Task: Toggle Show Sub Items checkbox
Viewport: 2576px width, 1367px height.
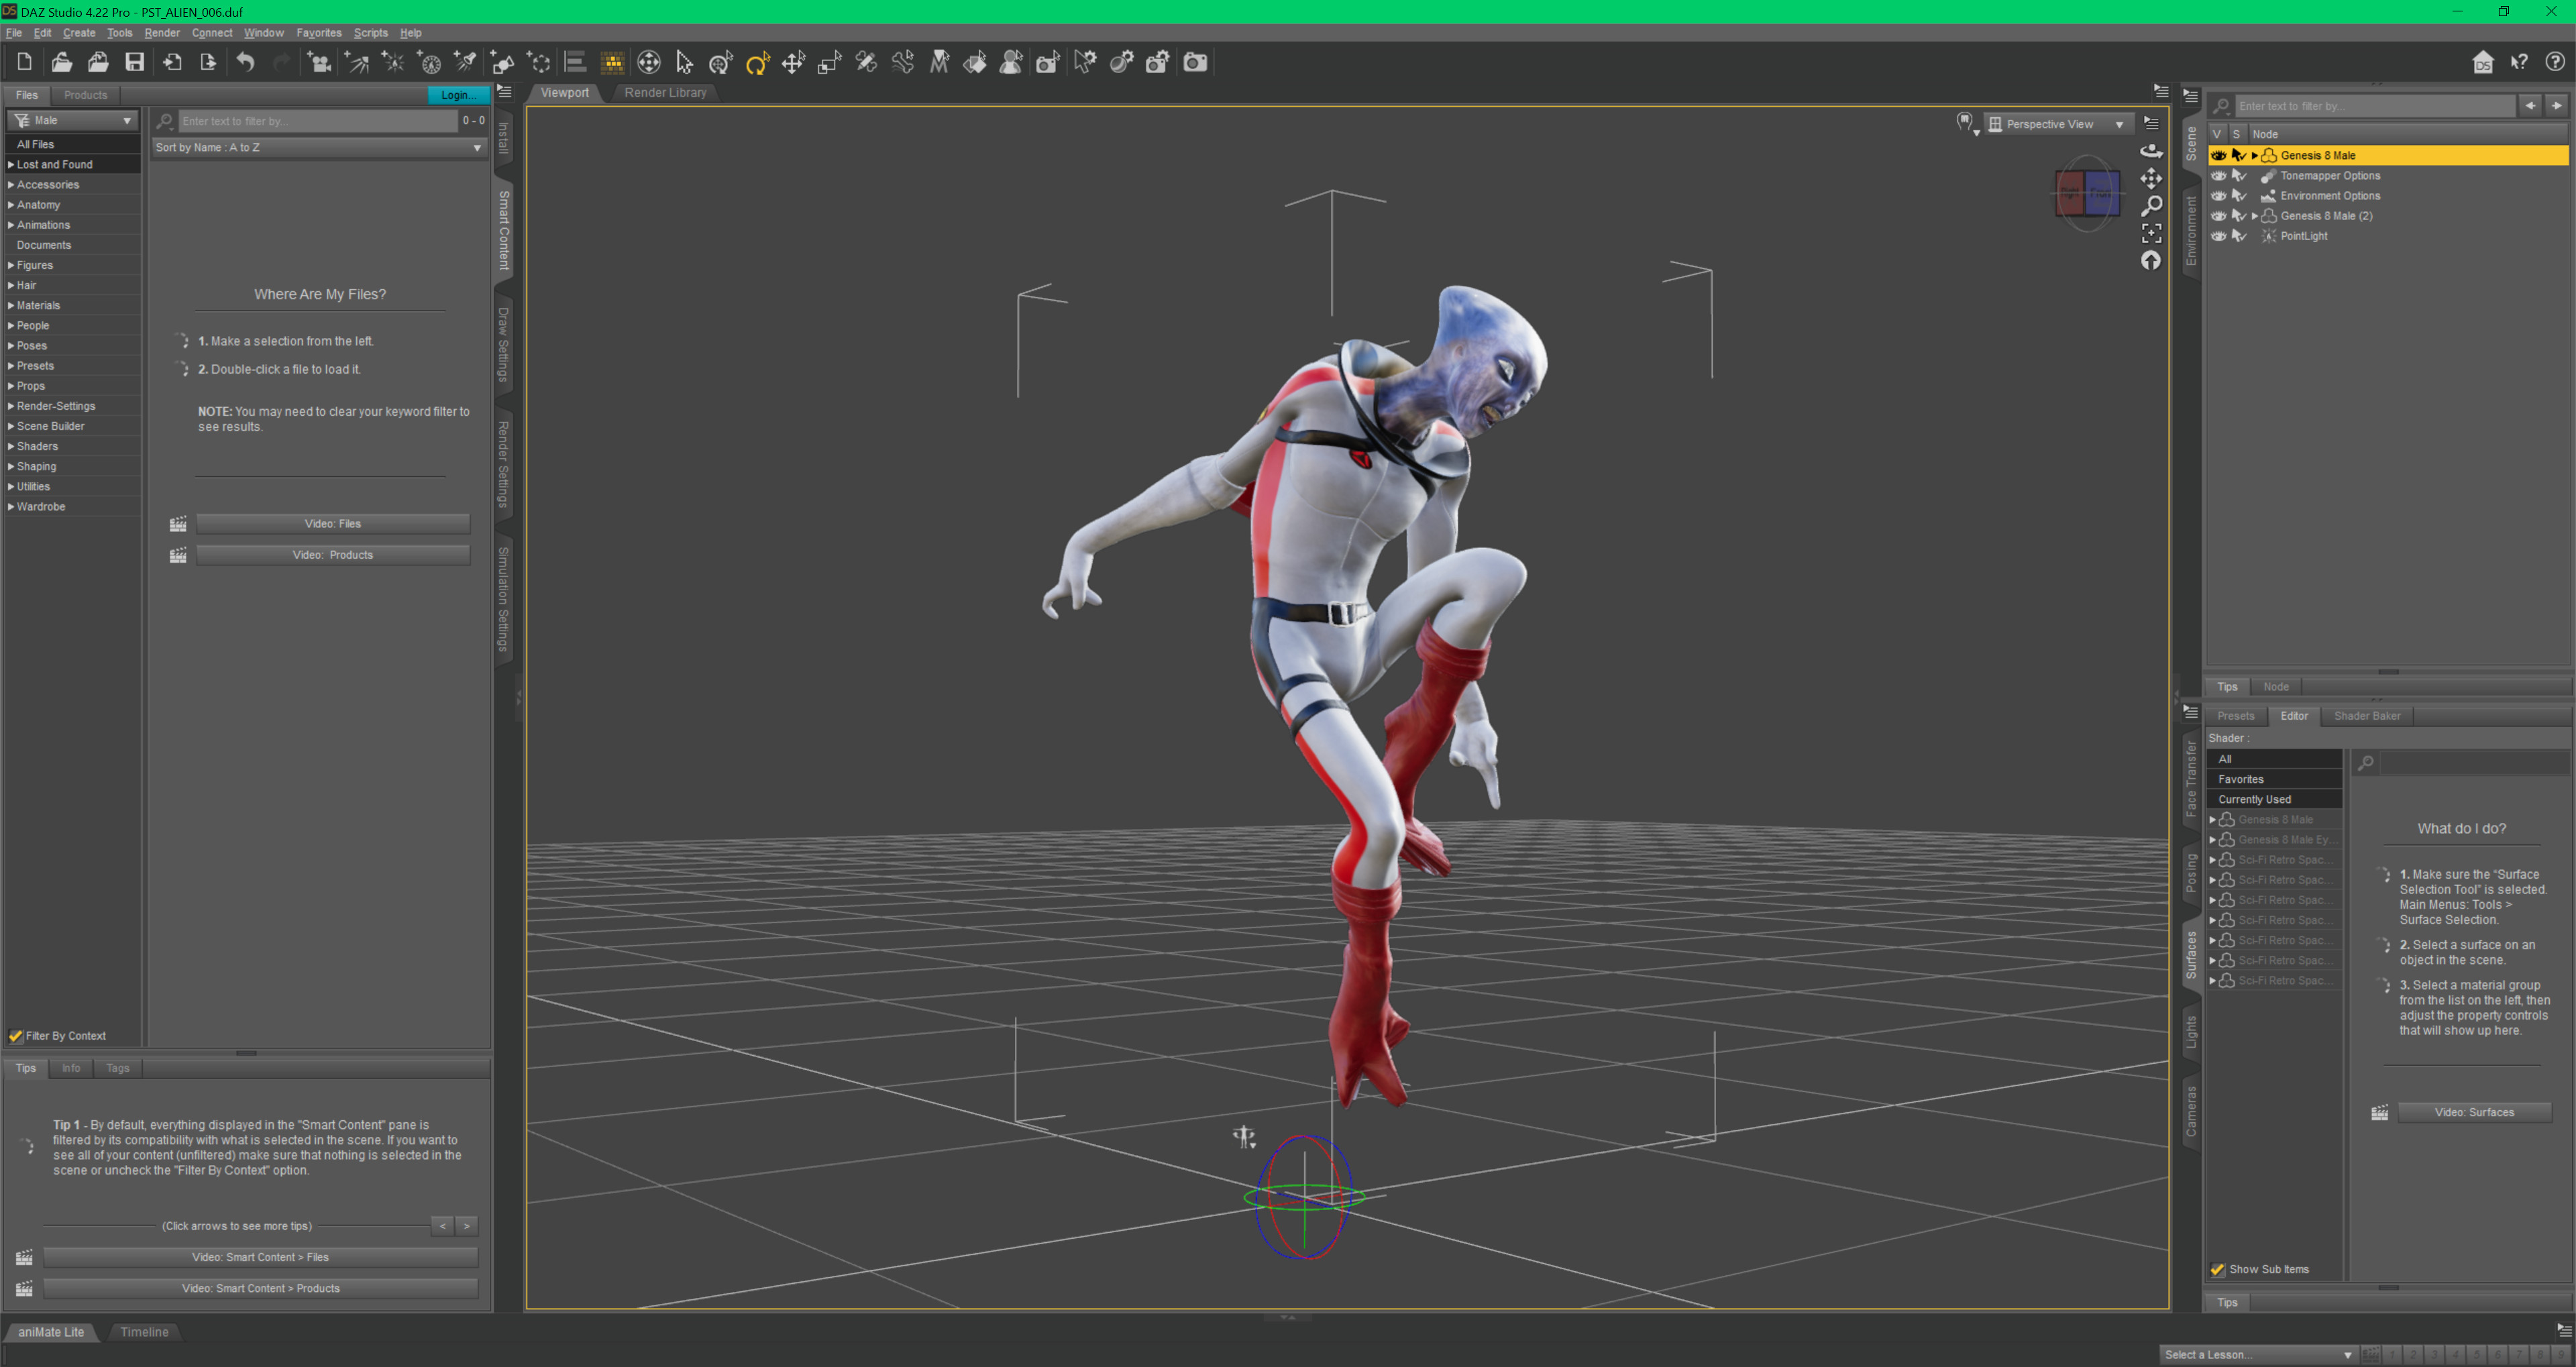Action: point(2217,1269)
